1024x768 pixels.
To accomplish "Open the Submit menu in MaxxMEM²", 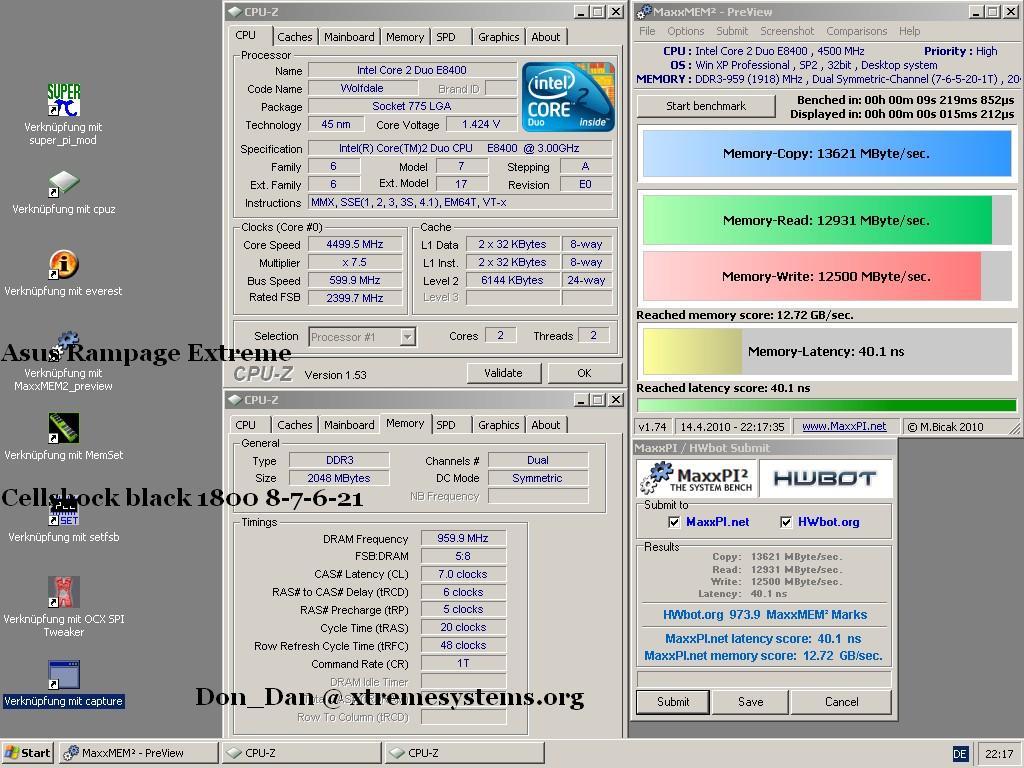I will click(x=732, y=31).
